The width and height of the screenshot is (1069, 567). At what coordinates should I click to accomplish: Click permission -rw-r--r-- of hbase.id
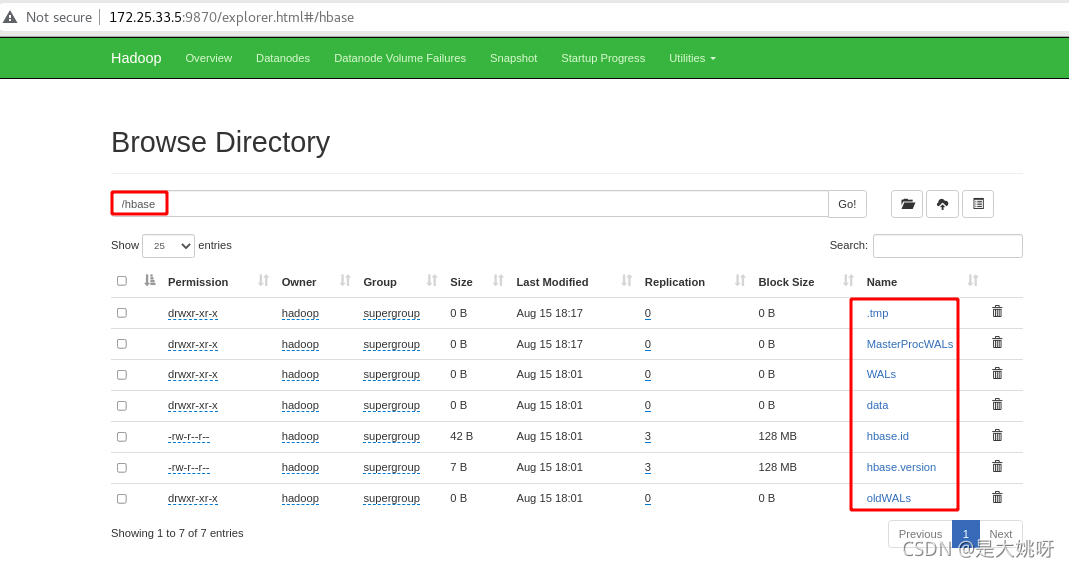[x=189, y=436]
